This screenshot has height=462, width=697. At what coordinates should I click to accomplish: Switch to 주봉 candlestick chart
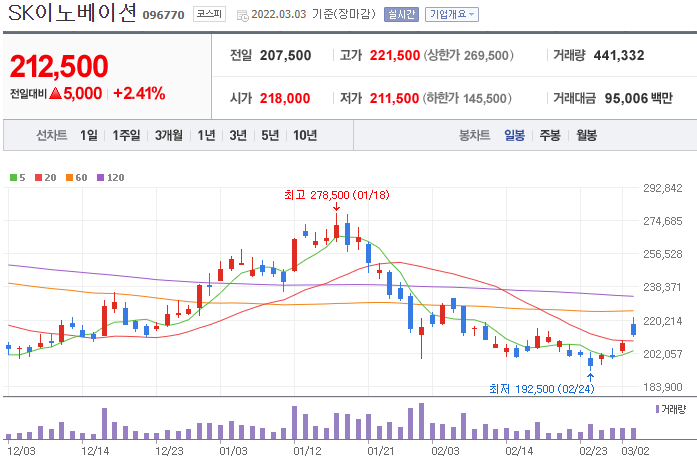(550, 135)
